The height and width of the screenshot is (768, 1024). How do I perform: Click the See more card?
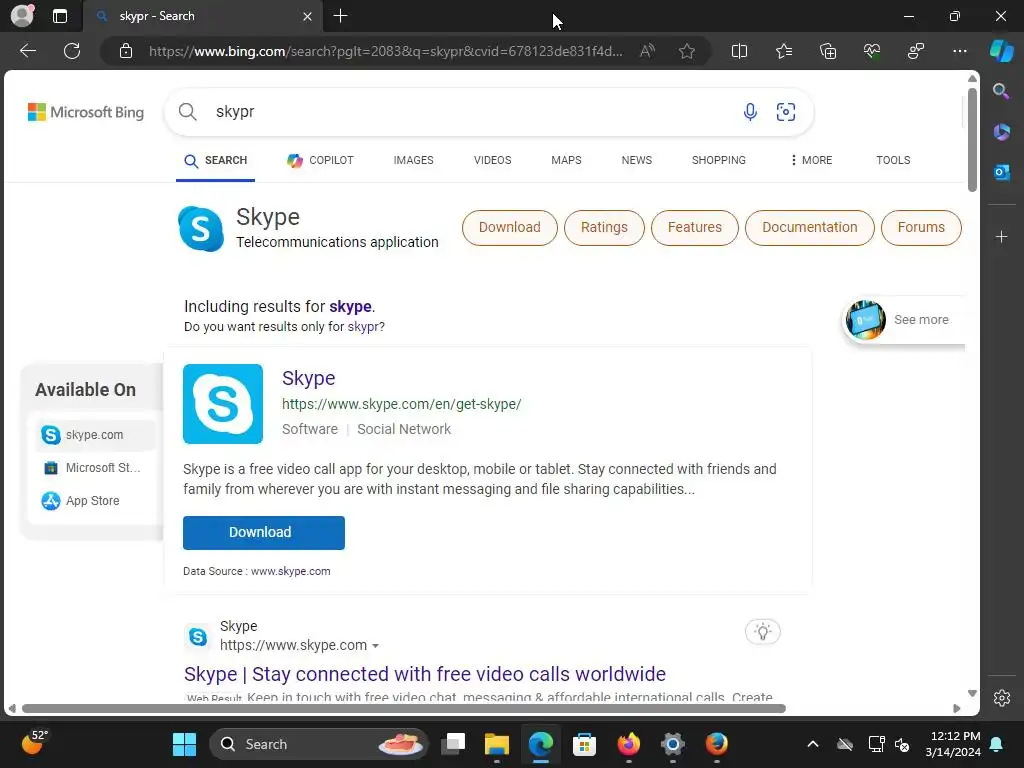tap(904, 320)
